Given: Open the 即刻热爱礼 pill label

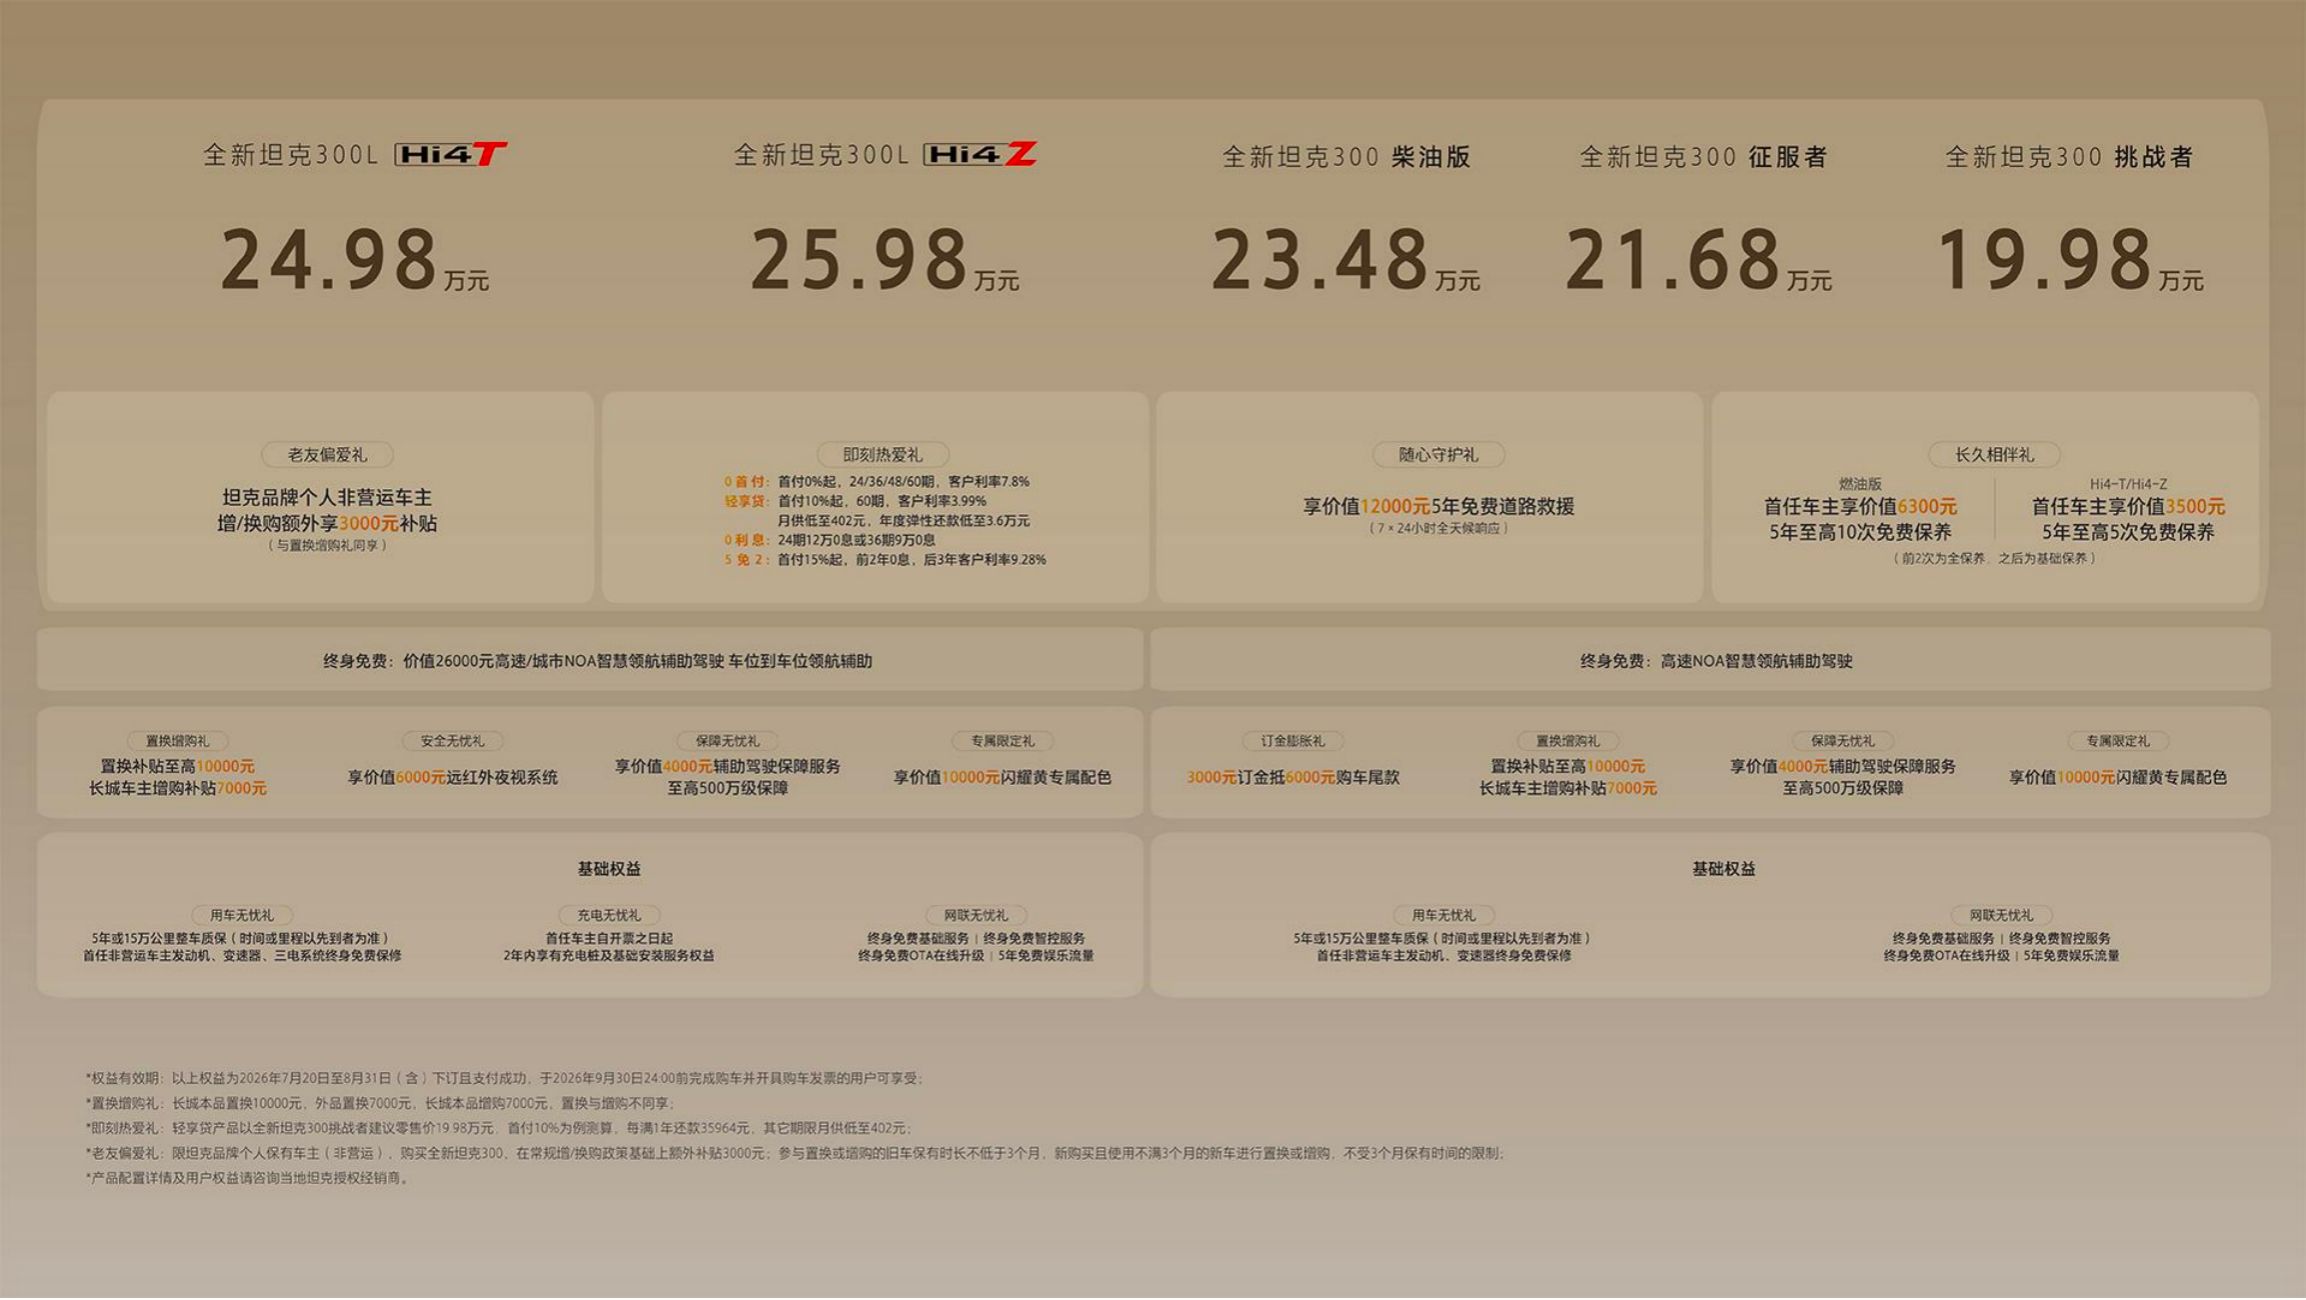Looking at the screenshot, I should (882, 455).
